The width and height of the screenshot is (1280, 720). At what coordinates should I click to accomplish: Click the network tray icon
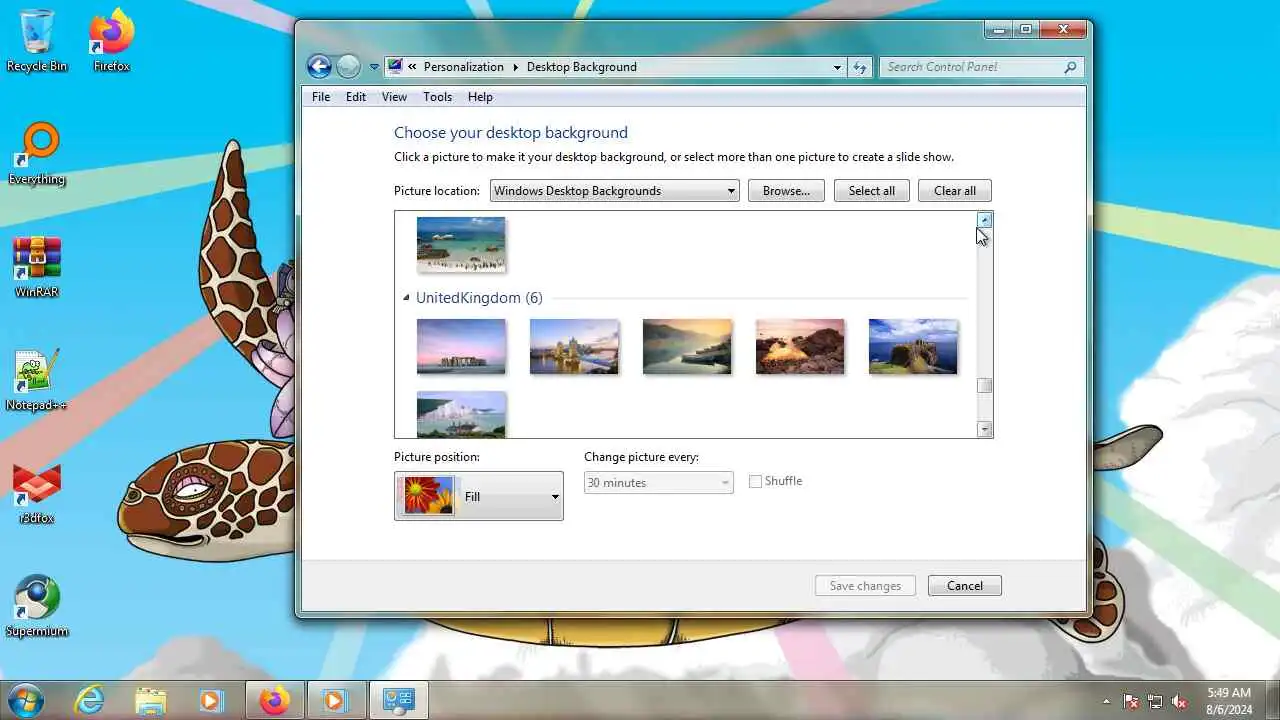[1155, 701]
